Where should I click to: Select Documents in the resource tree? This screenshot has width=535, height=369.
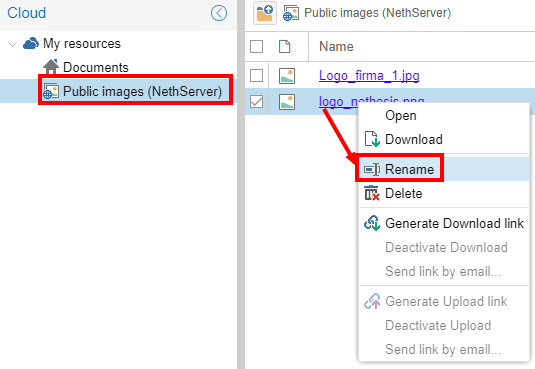[96, 67]
